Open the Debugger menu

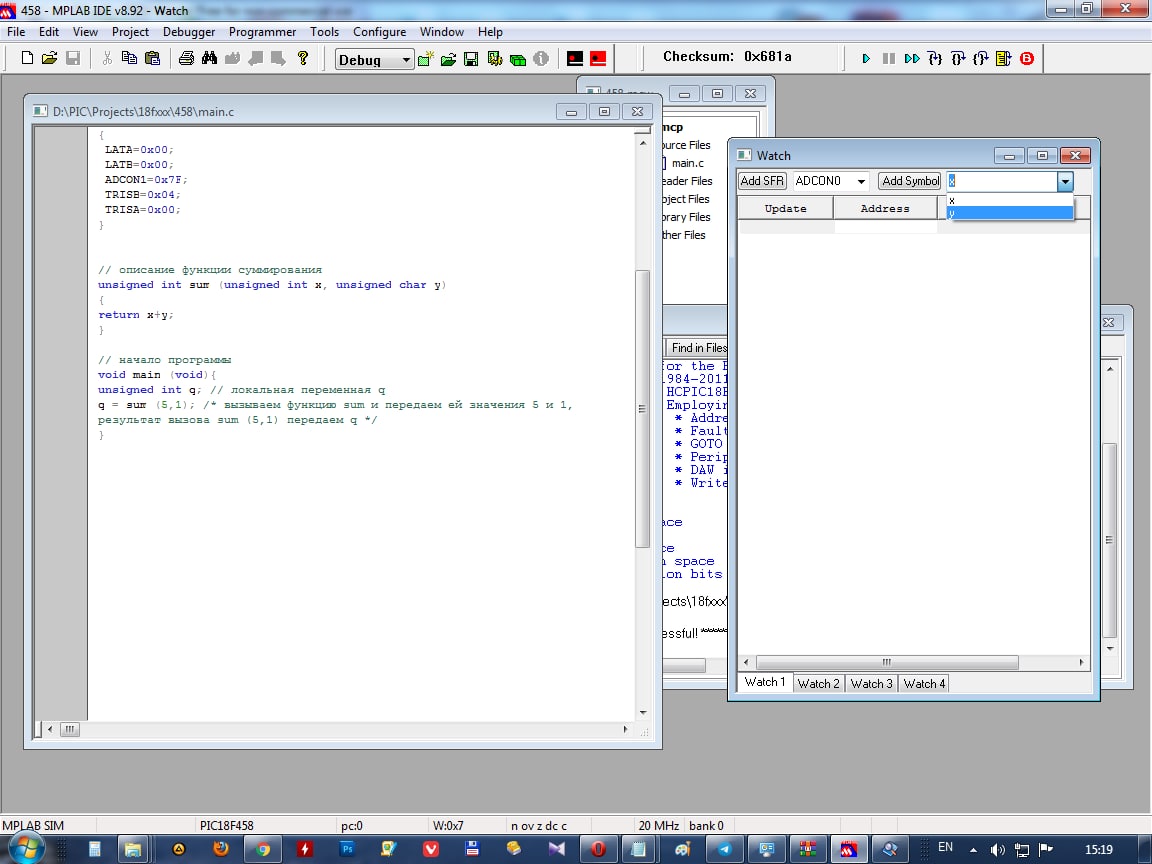(189, 32)
